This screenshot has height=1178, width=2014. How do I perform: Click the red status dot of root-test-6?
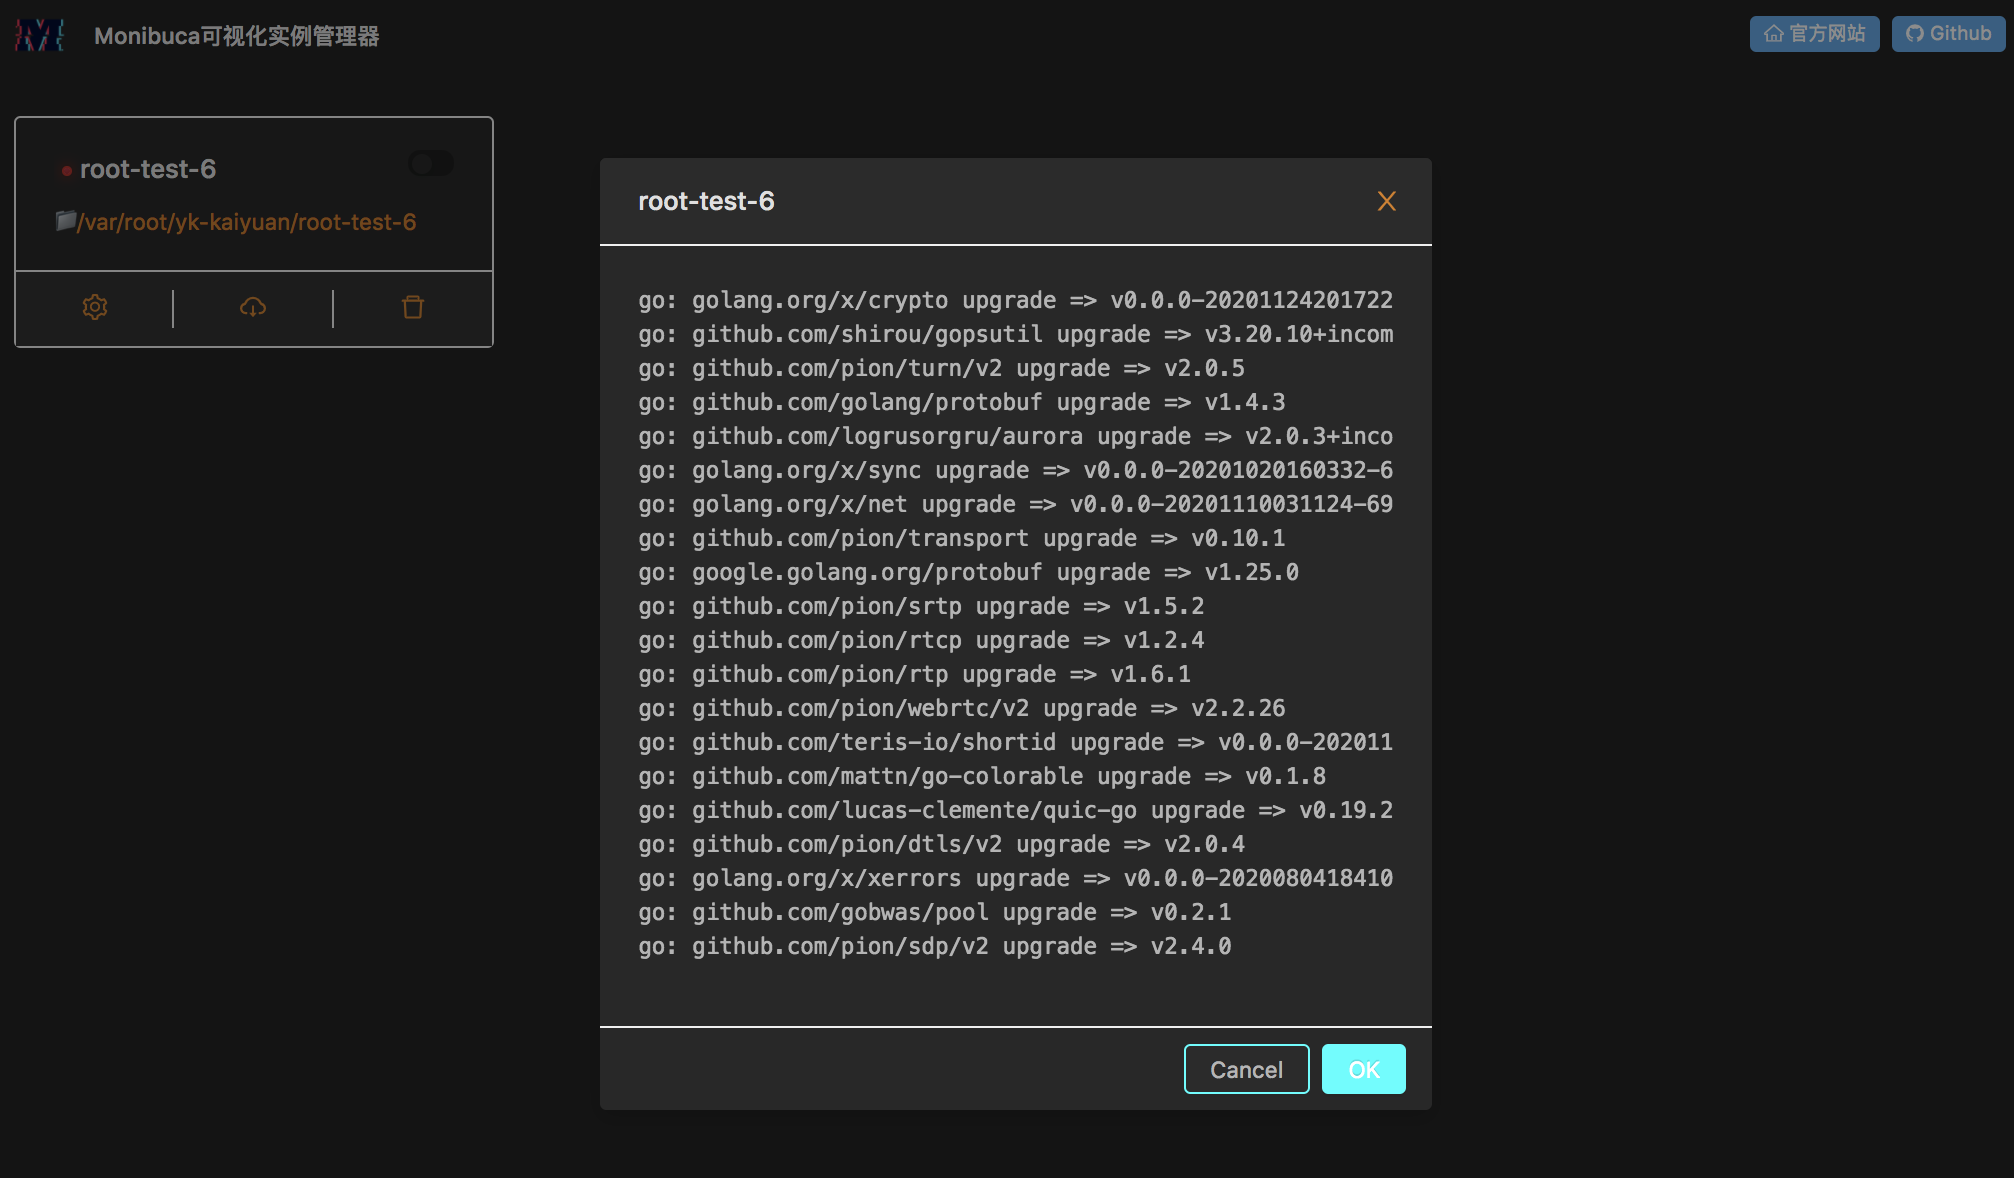point(67,171)
